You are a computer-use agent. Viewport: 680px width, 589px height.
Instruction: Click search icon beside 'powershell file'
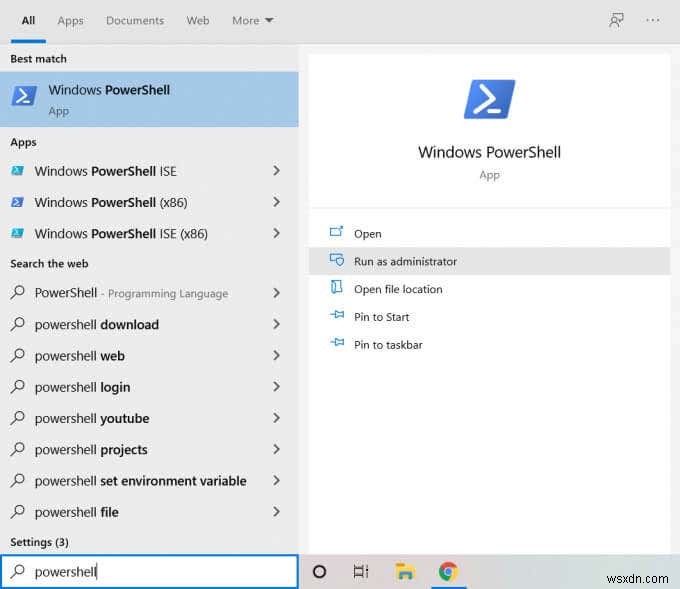click(17, 512)
